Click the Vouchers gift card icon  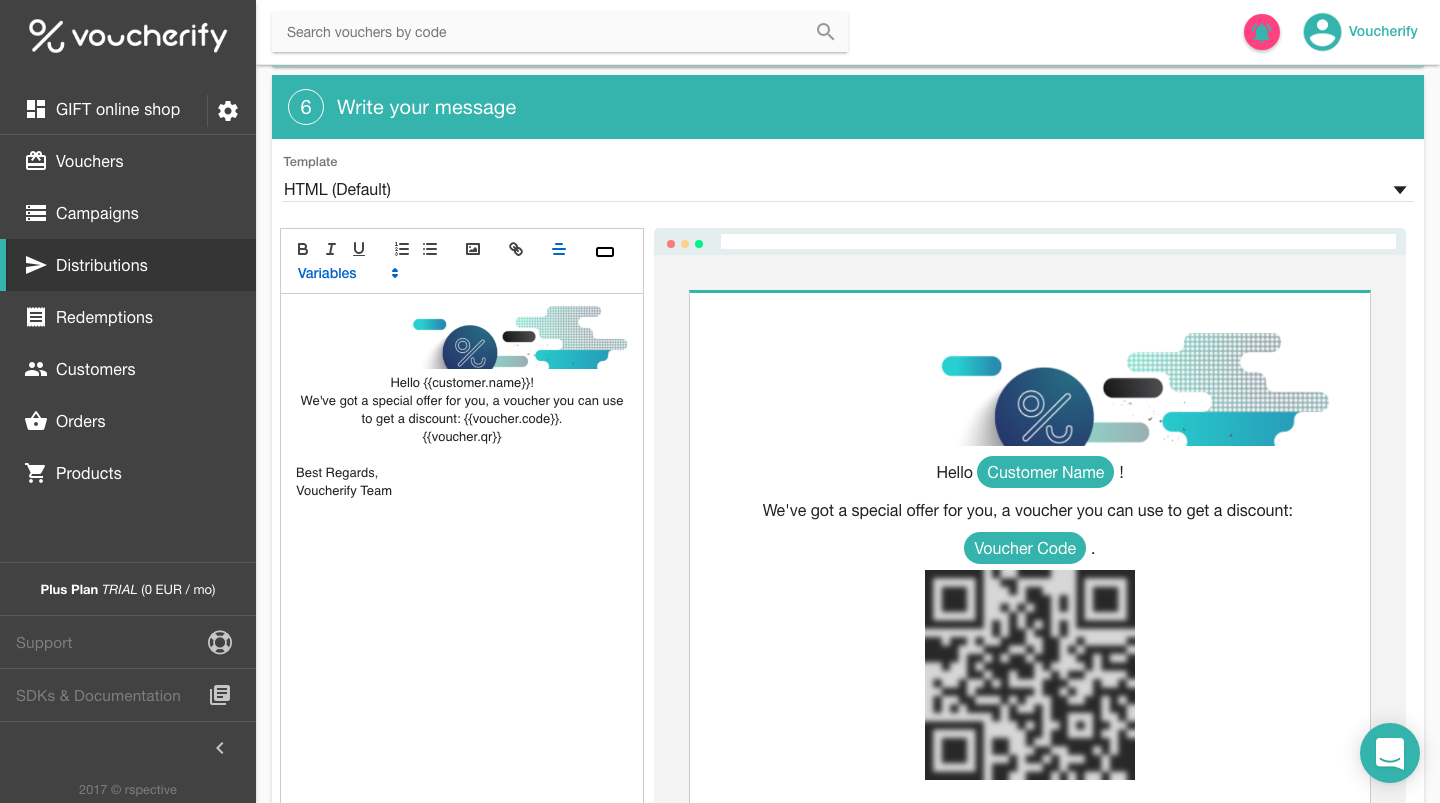[x=36, y=161]
